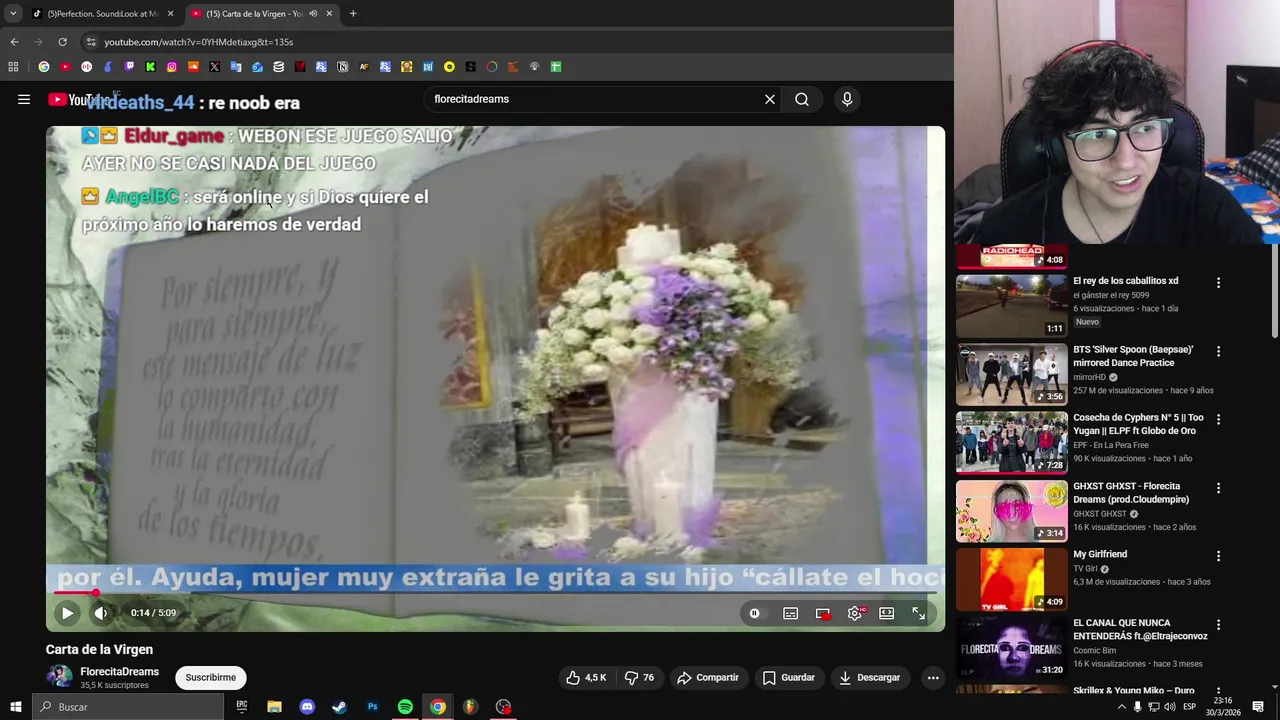
Task: Toggle subtitles in the video player
Action: pyautogui.click(x=790, y=613)
